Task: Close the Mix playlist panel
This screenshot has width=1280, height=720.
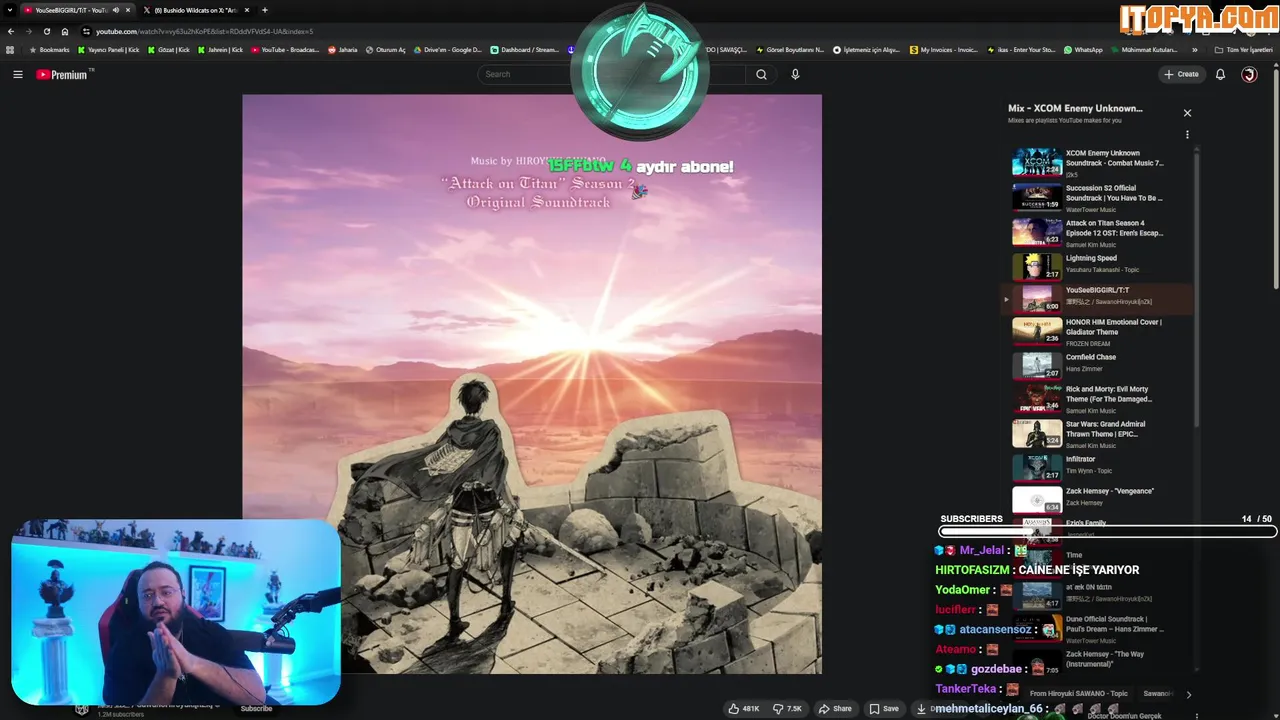Action: pyautogui.click(x=1187, y=113)
